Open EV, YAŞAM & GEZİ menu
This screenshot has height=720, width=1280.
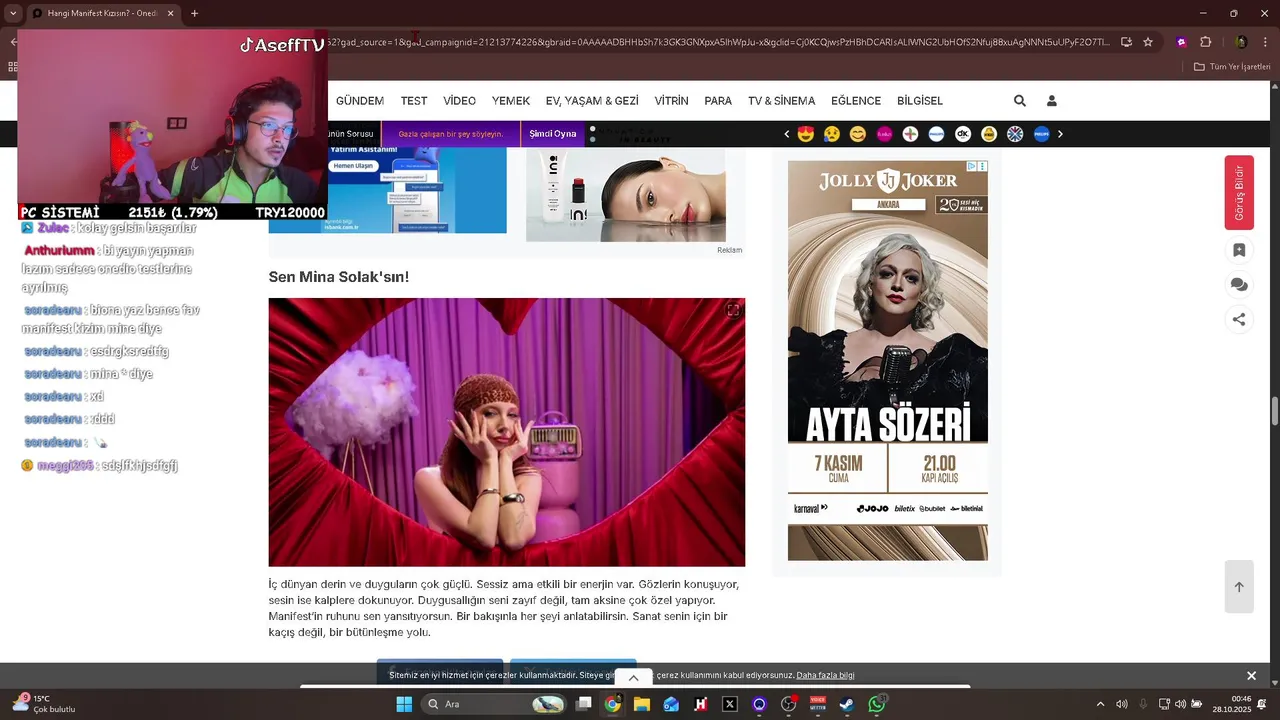[x=592, y=101]
